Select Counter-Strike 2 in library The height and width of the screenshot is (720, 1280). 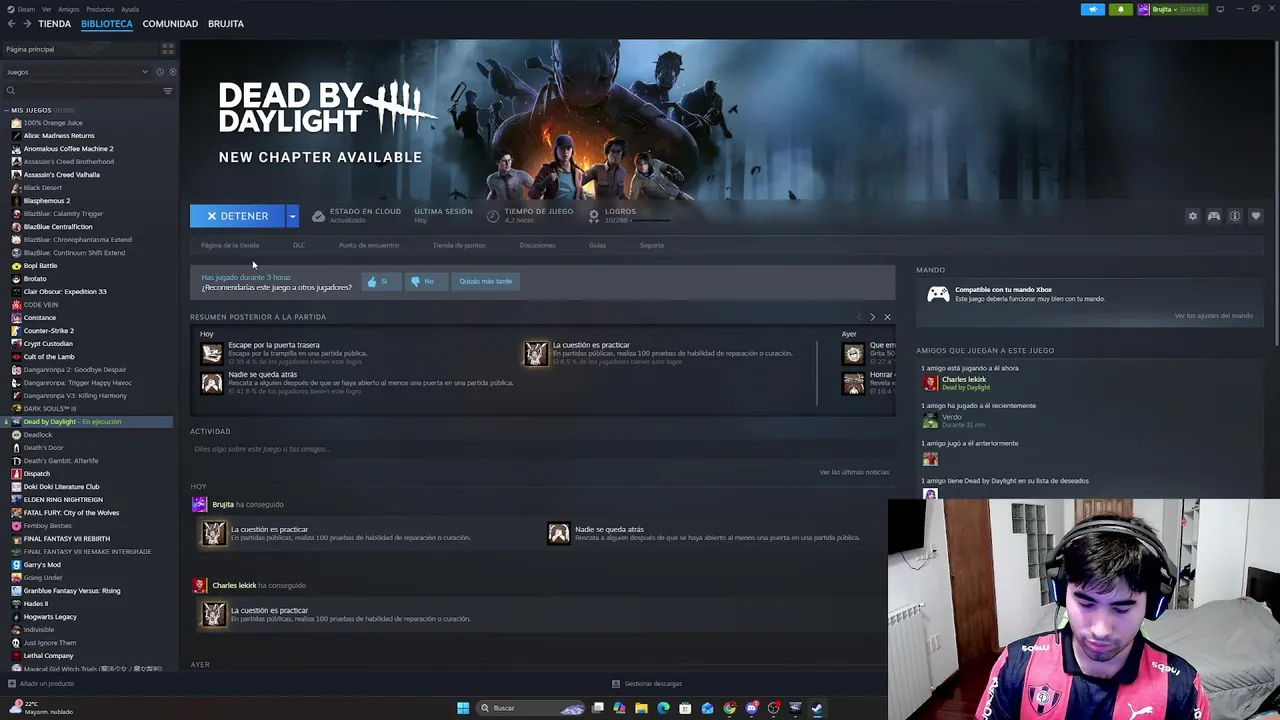[49, 331]
